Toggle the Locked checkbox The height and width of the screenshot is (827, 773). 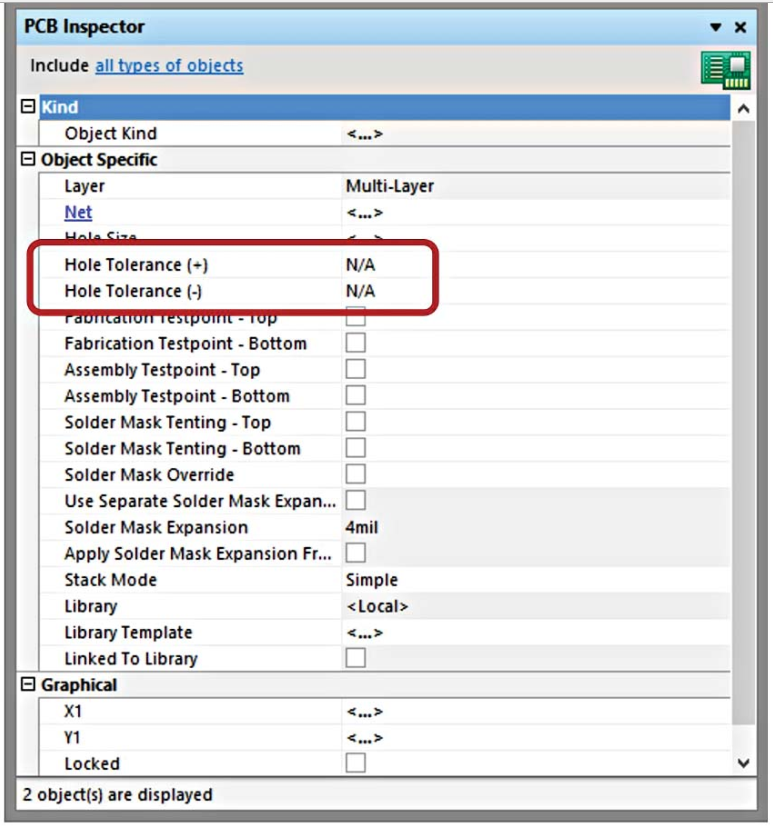point(356,763)
